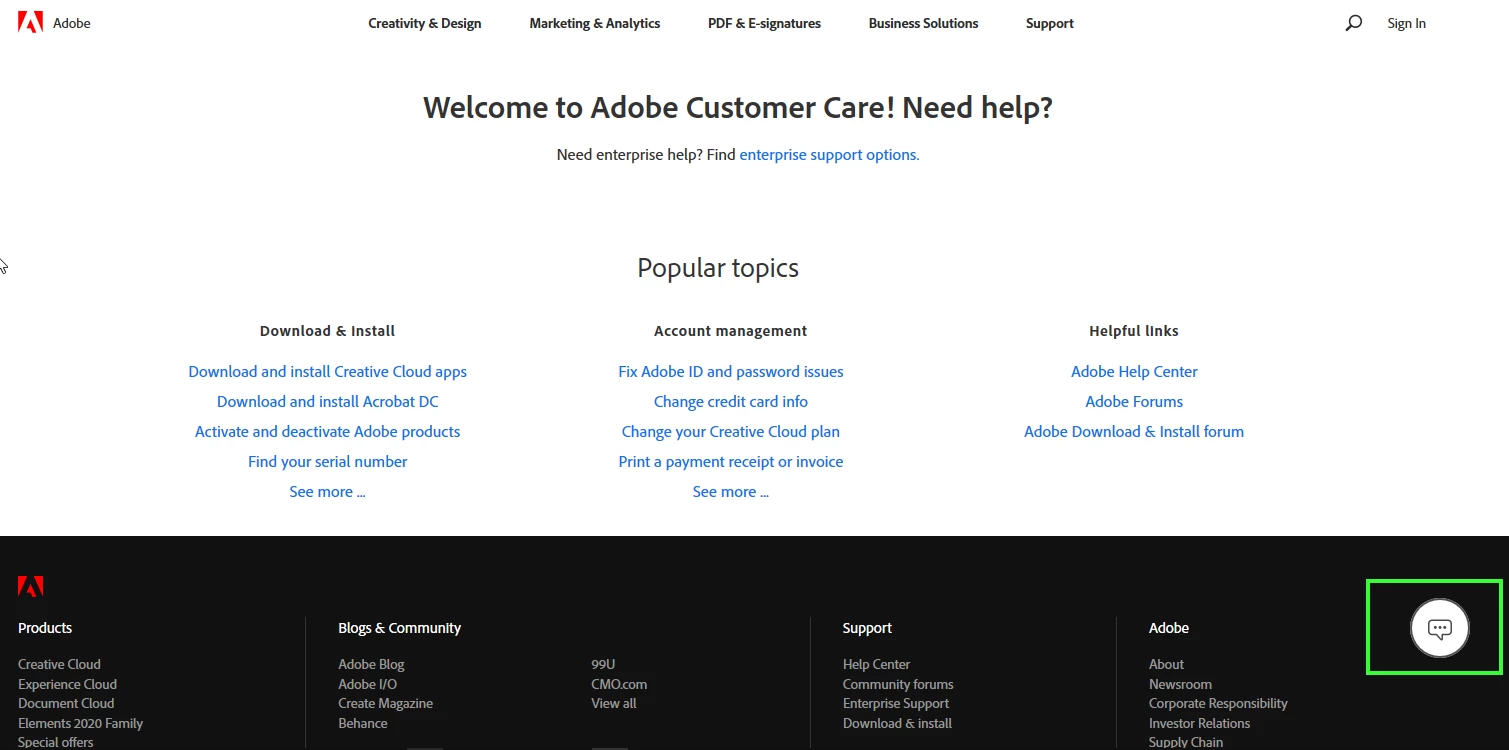This screenshot has height=750, width=1509.
Task: Open Supply Chain footer link
Action: (1186, 742)
